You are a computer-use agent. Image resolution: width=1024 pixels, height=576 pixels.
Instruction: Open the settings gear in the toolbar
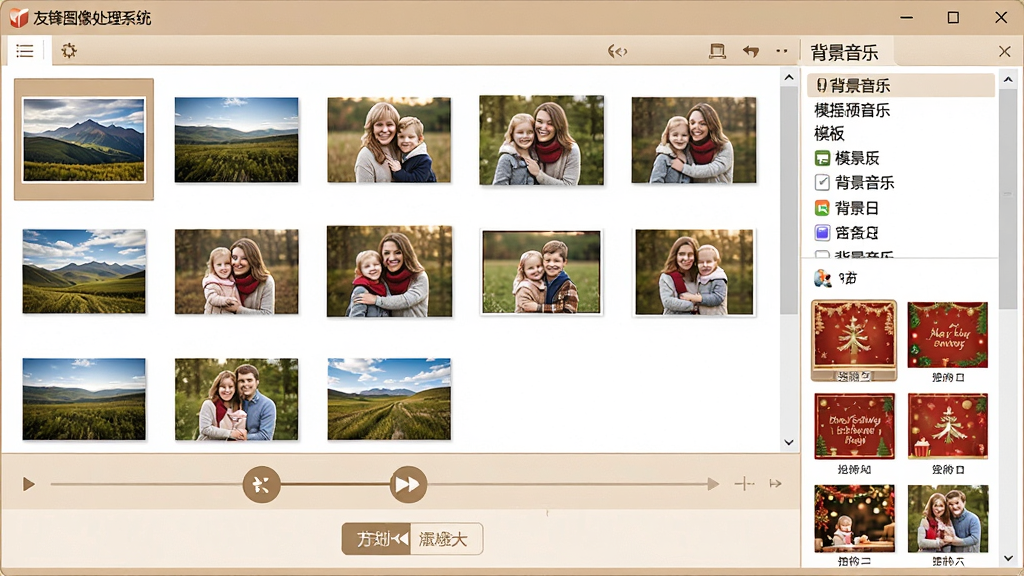coord(69,51)
